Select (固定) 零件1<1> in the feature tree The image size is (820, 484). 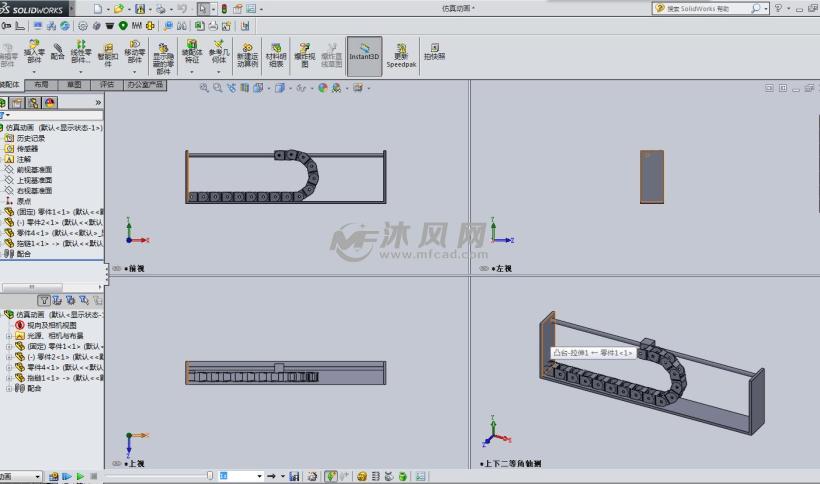[x=60, y=212]
